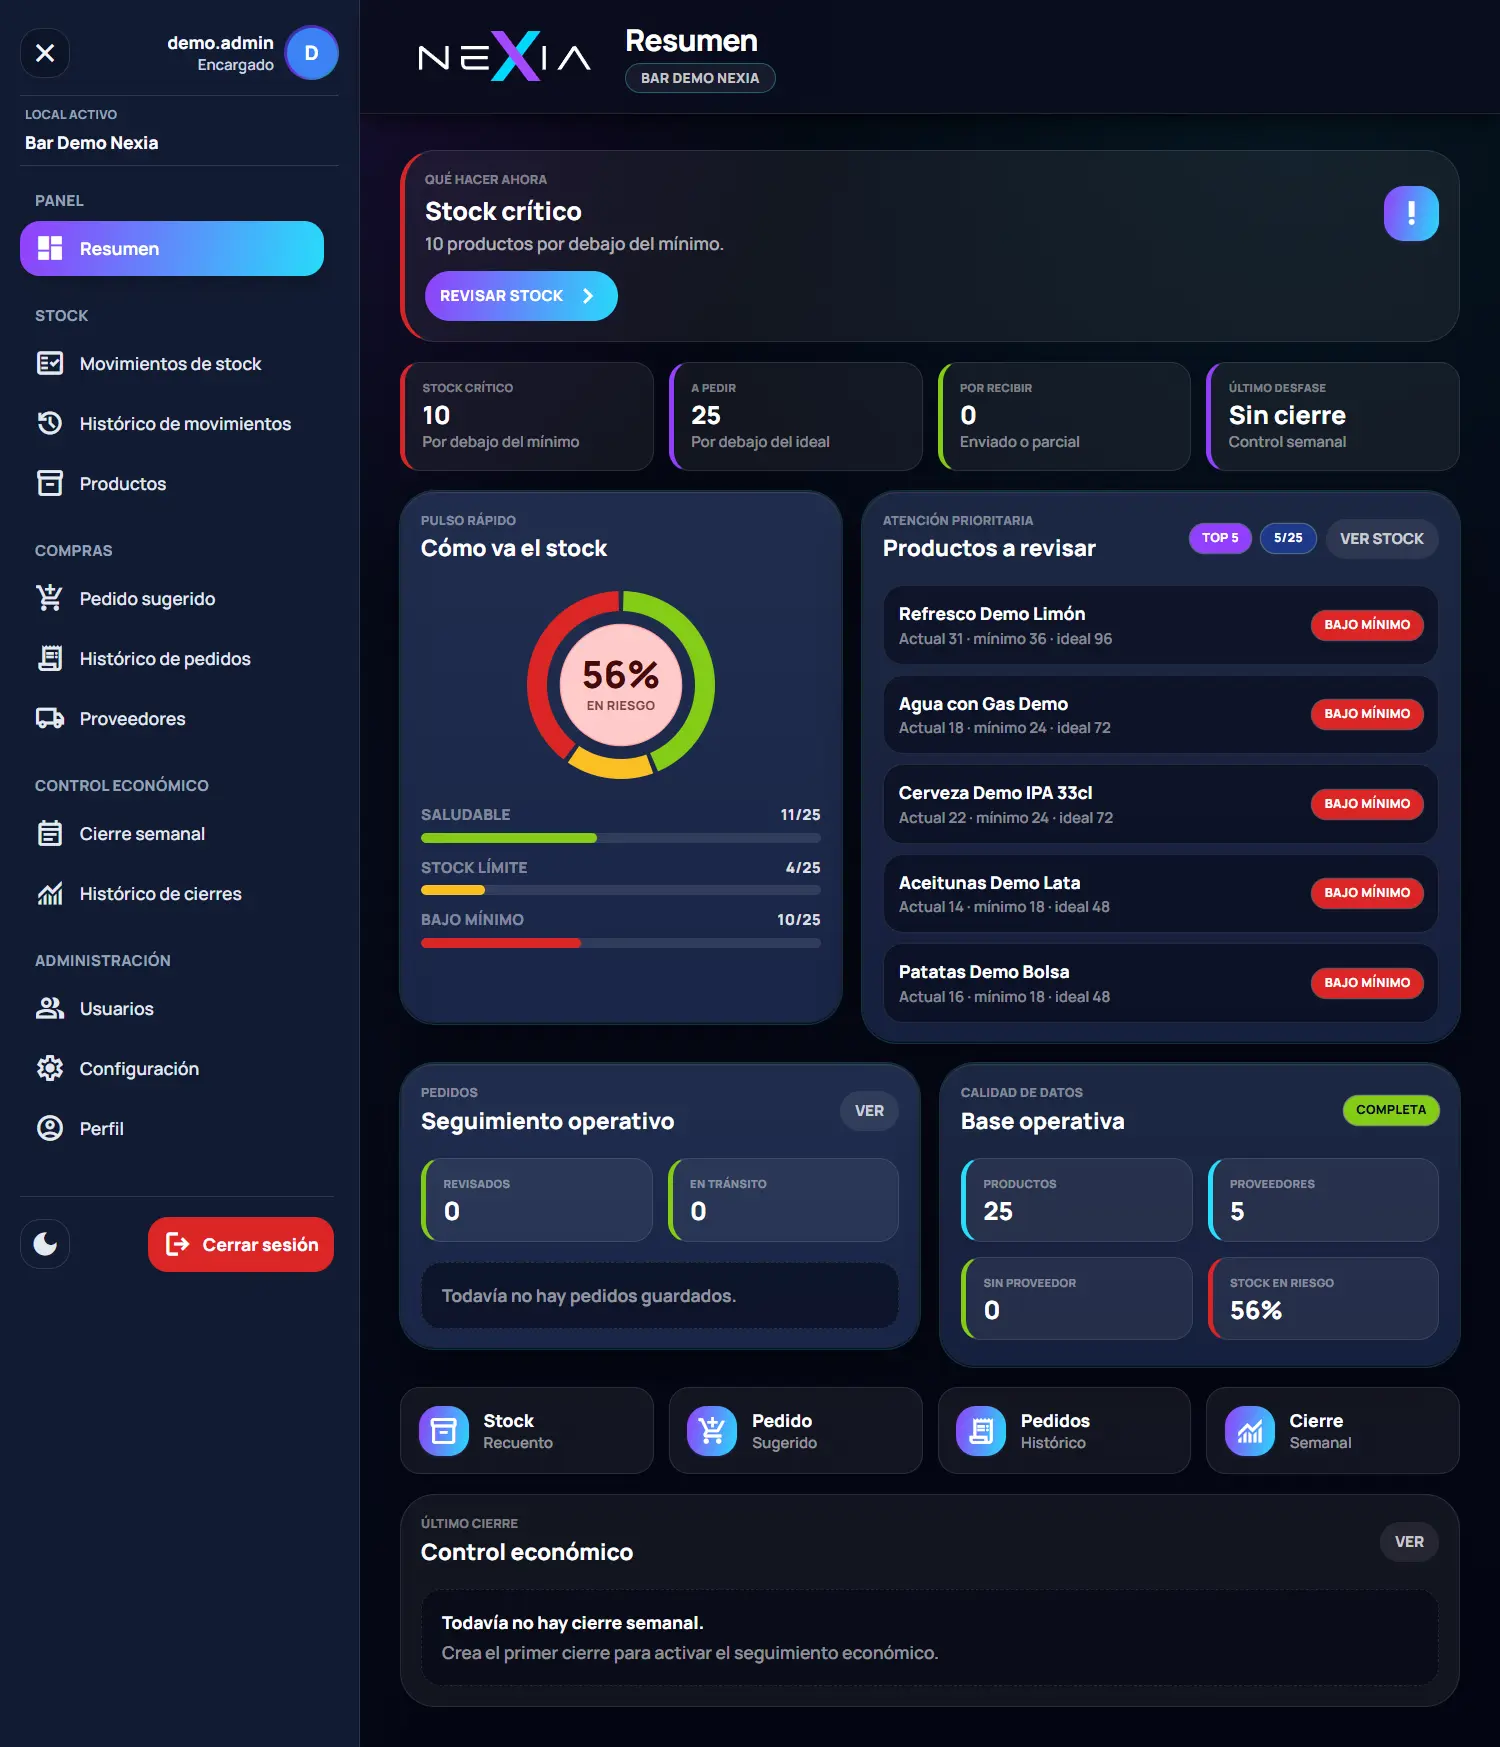Select the Refresco Demo Limón row

point(1160,625)
